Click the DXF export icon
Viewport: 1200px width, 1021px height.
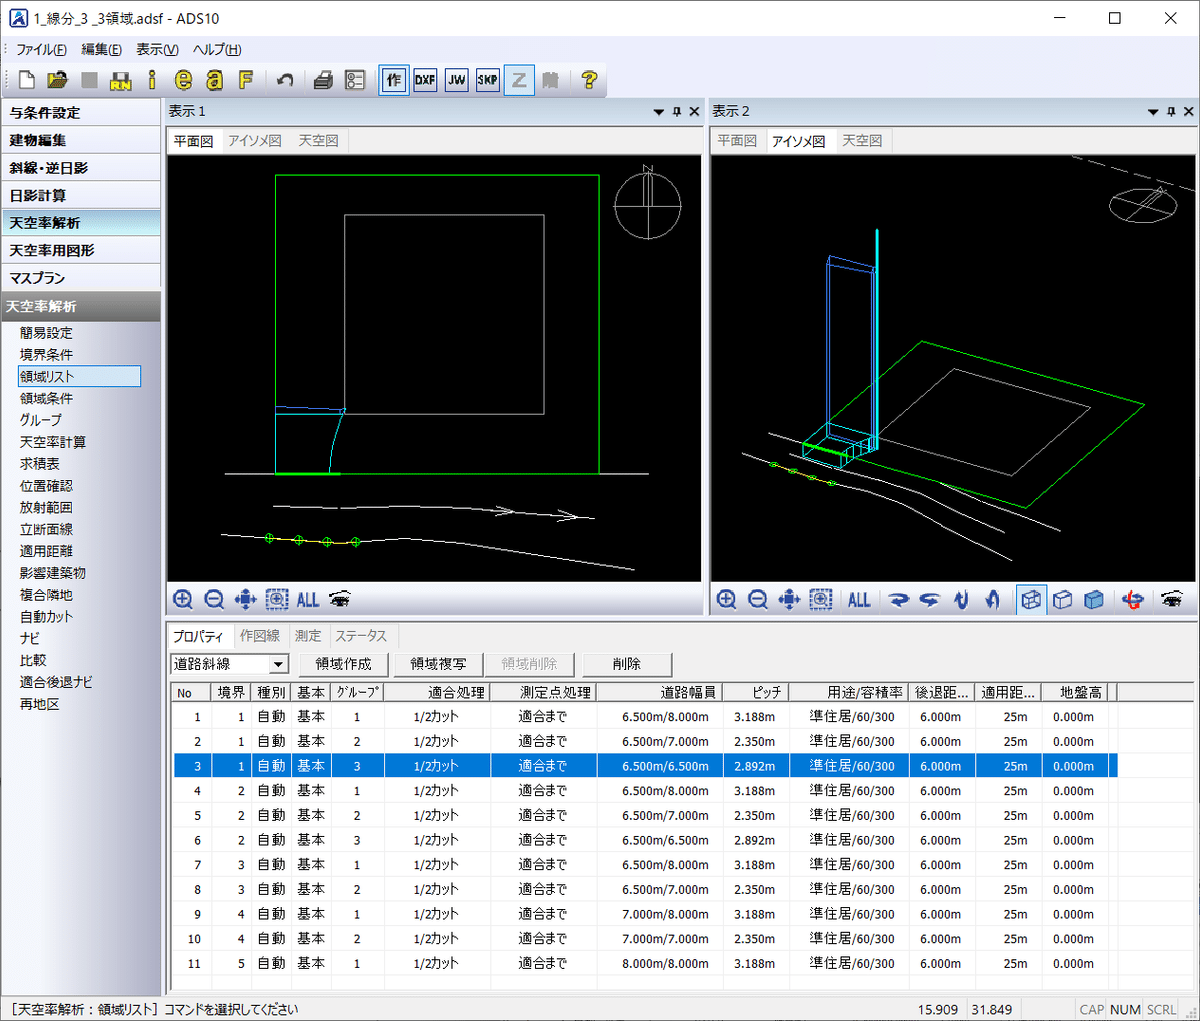coord(425,80)
